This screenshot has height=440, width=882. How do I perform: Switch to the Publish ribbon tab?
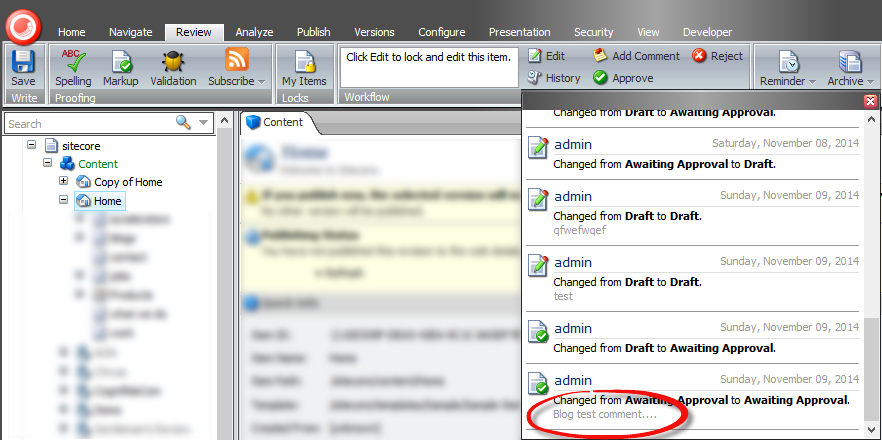[314, 32]
